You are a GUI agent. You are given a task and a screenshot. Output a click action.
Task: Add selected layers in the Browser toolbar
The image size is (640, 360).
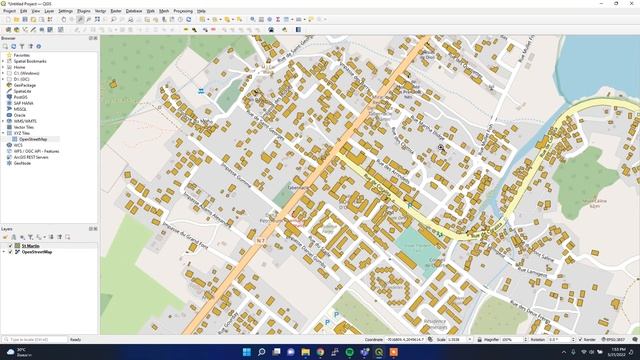[5, 47]
